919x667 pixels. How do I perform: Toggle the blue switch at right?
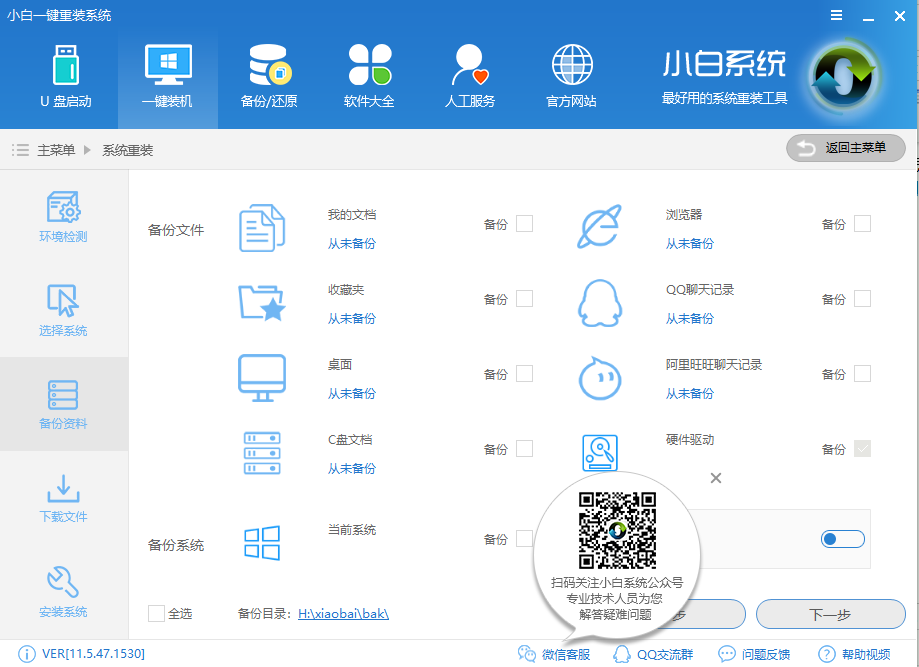pos(842,539)
